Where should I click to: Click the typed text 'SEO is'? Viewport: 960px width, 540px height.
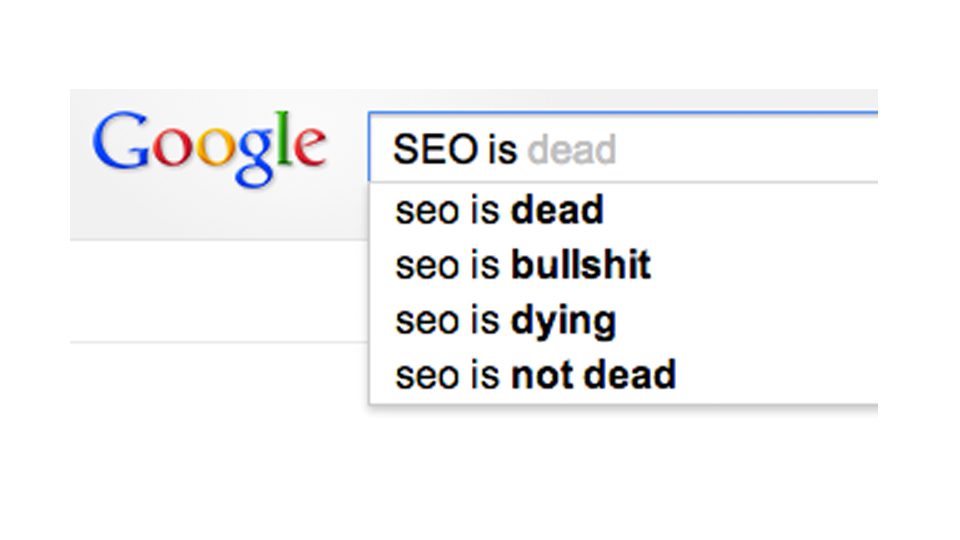455,150
